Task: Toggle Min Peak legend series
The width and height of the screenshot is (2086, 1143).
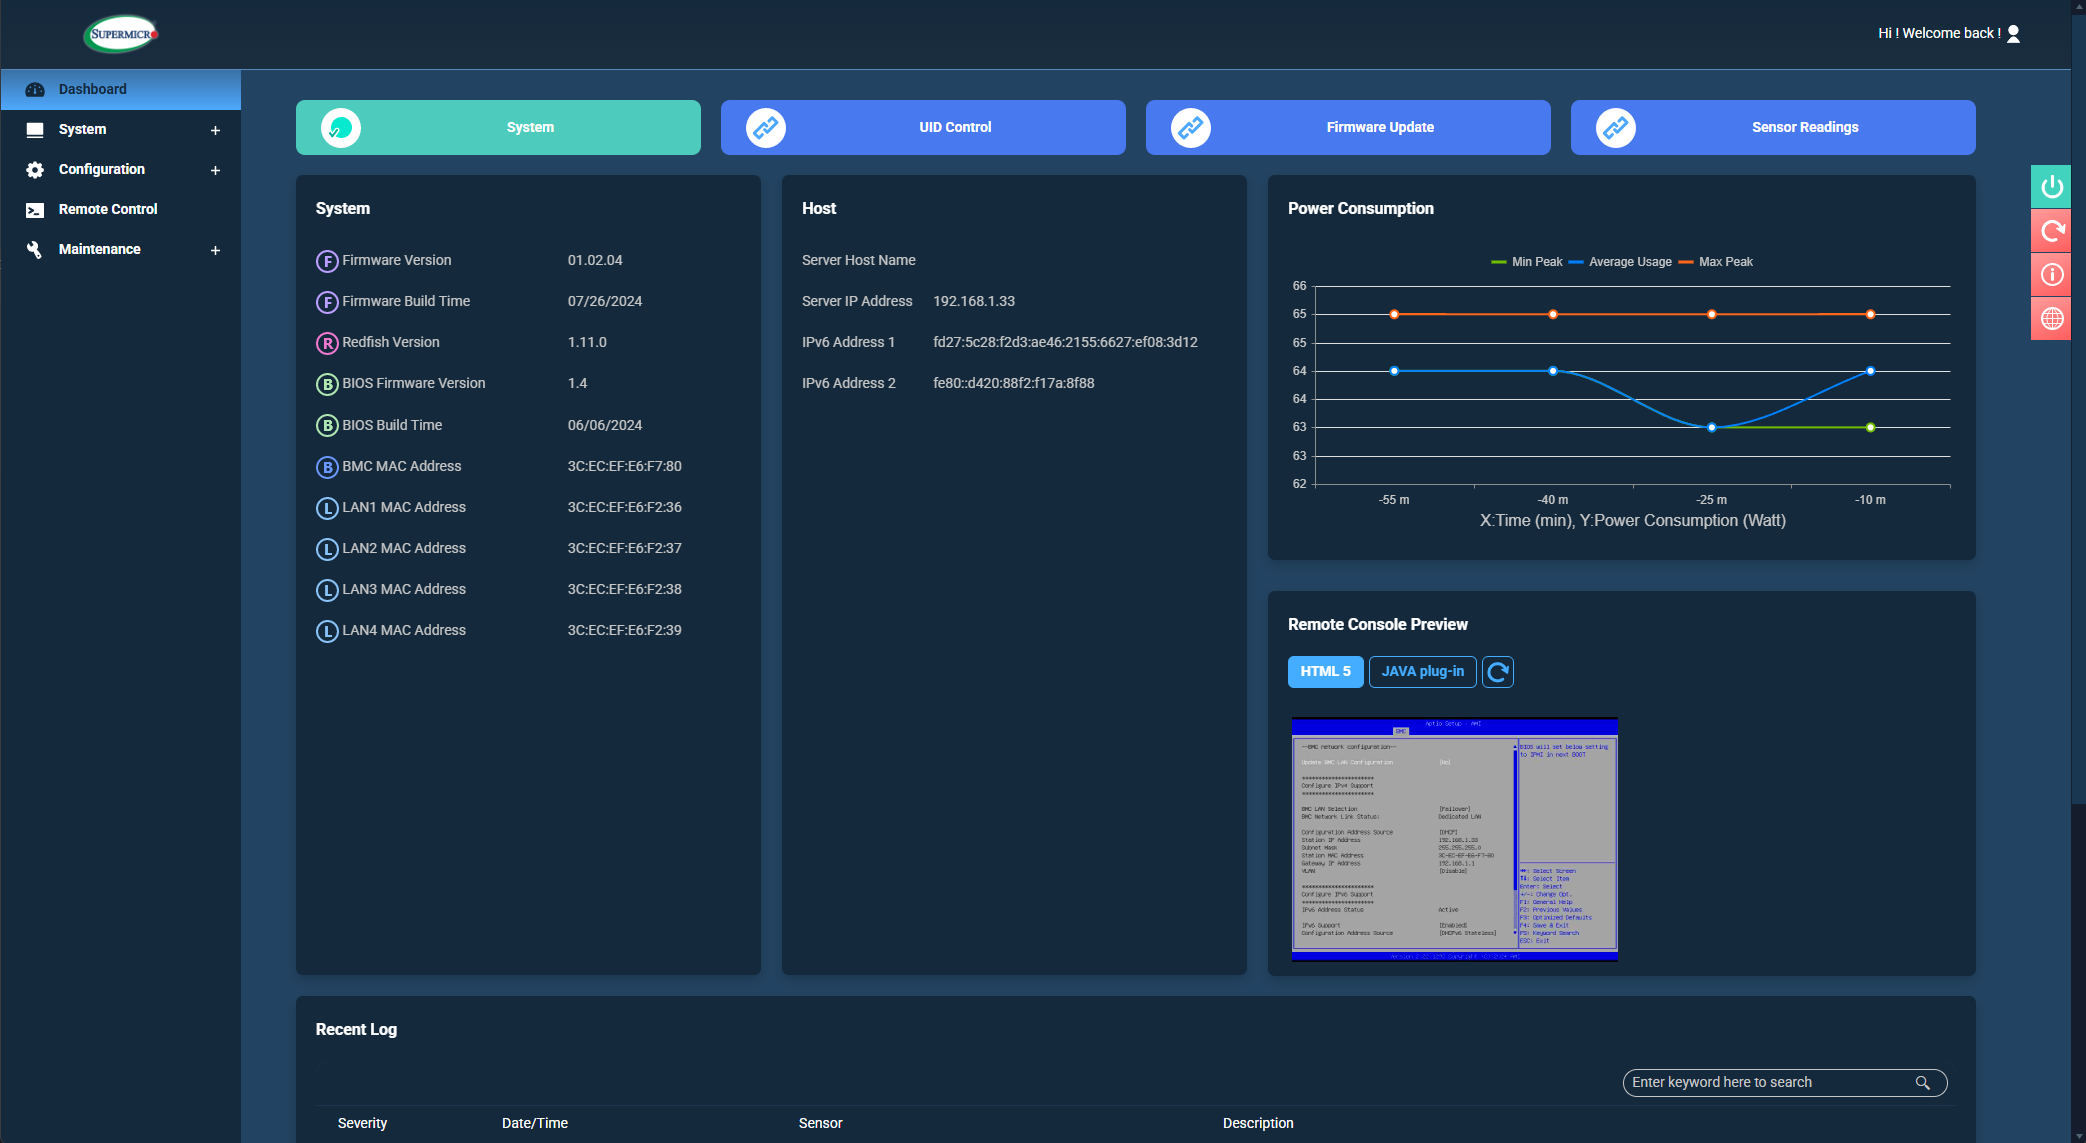Action: click(x=1526, y=262)
